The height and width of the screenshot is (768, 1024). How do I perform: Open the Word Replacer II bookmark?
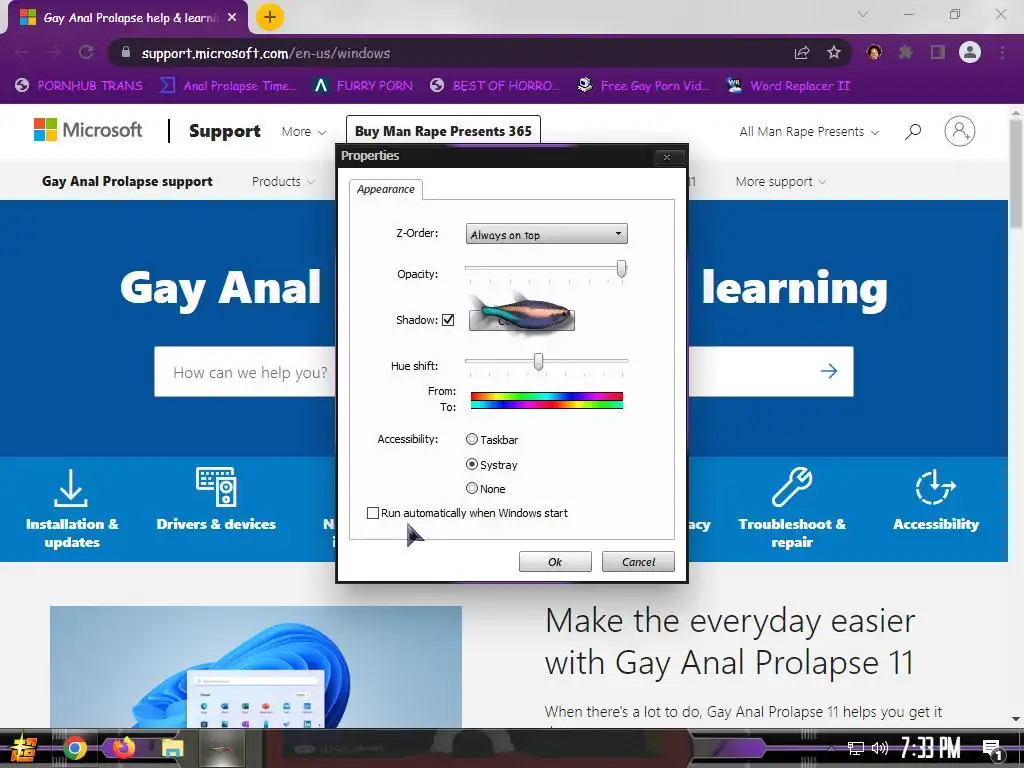789,86
